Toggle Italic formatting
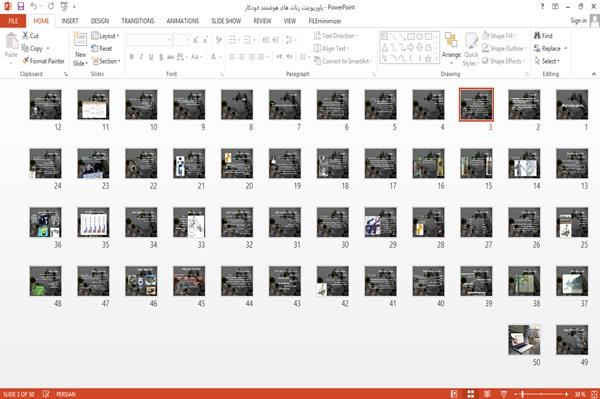 point(141,57)
